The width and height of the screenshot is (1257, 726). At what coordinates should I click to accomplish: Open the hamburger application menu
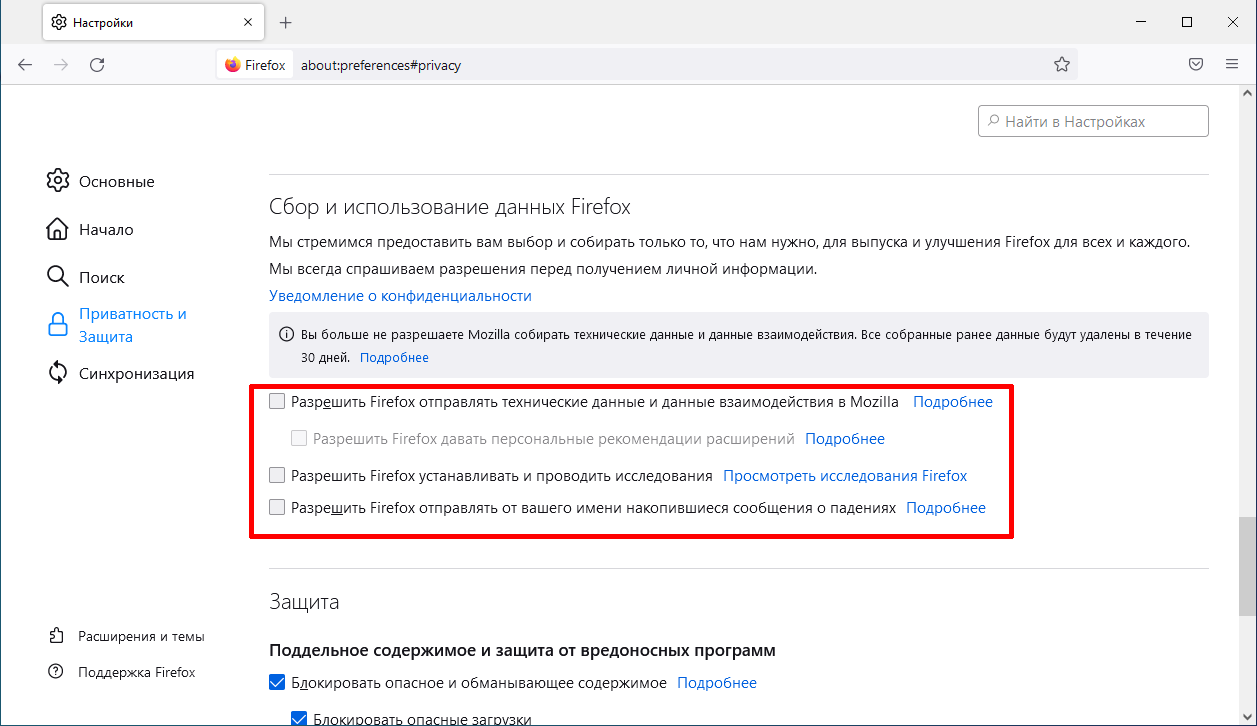click(1232, 65)
